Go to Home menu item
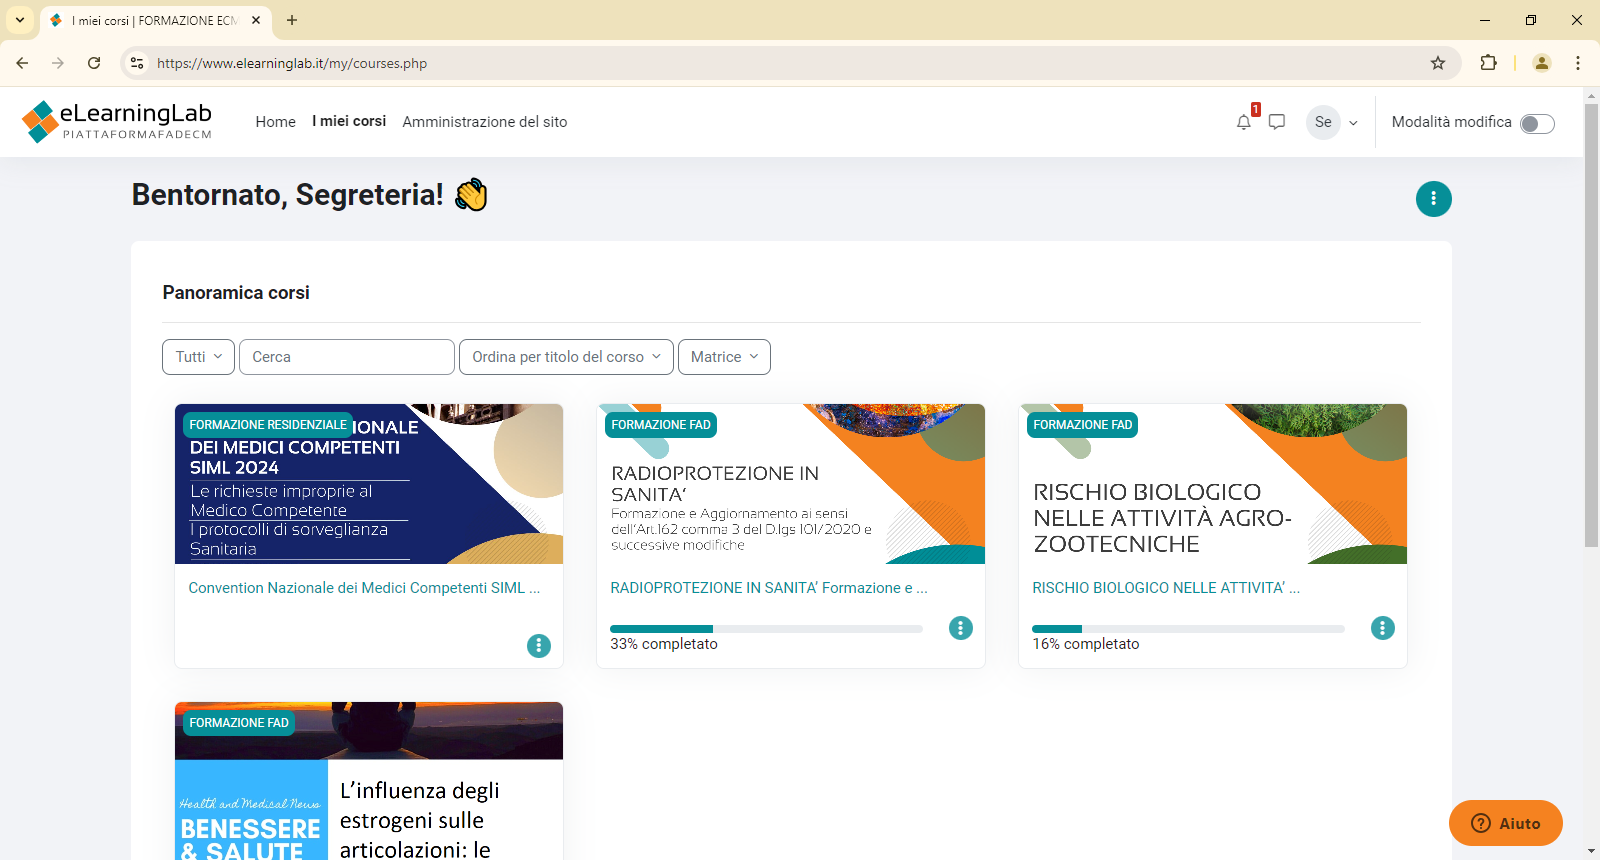This screenshot has width=1600, height=860. pyautogui.click(x=275, y=122)
